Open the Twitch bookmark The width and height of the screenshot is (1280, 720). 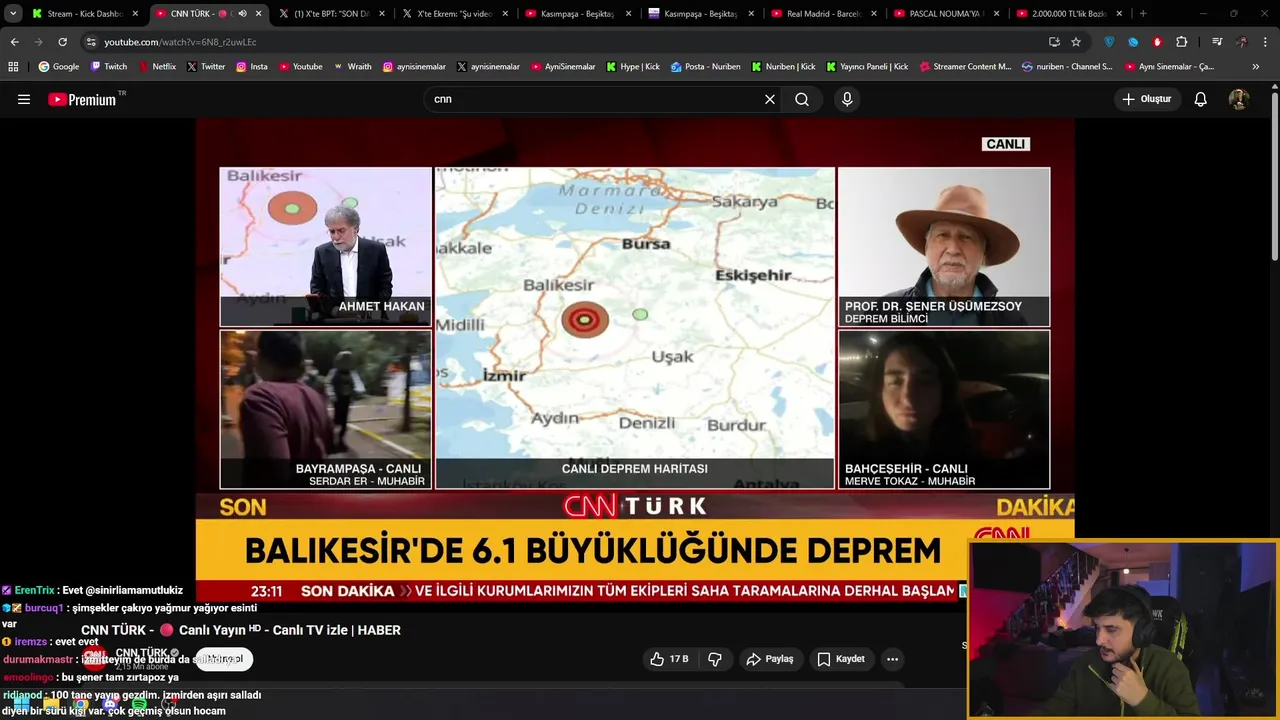[x=109, y=67]
